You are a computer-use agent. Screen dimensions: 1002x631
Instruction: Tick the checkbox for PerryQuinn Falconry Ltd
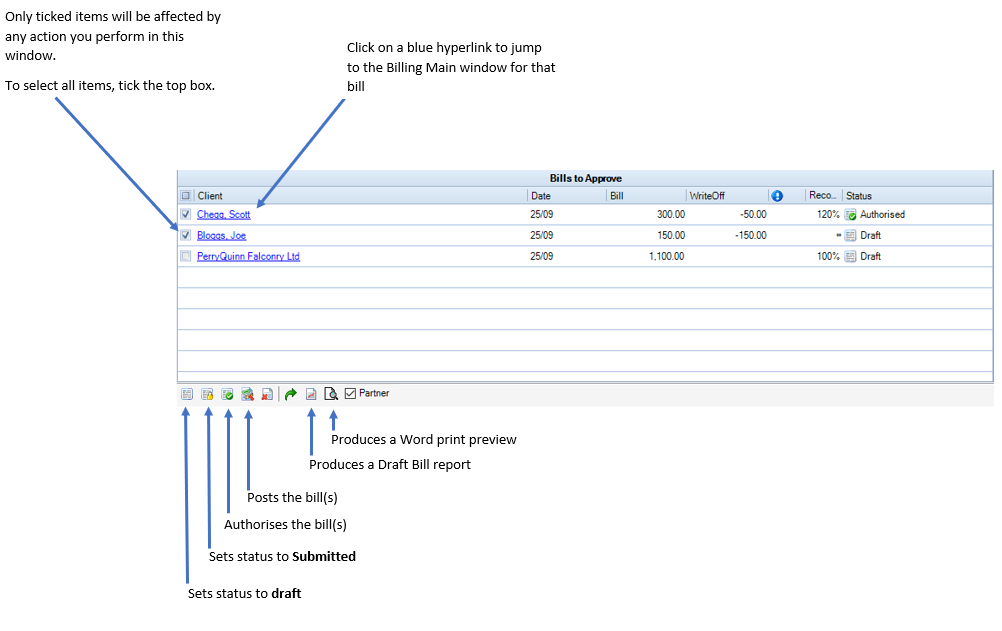[x=186, y=256]
